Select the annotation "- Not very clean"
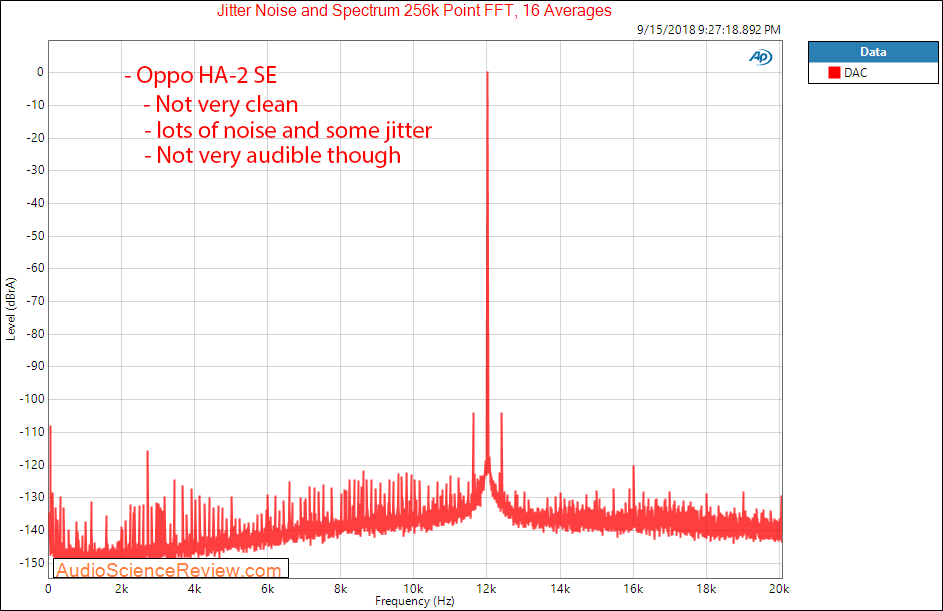The width and height of the screenshot is (943, 611). click(221, 105)
